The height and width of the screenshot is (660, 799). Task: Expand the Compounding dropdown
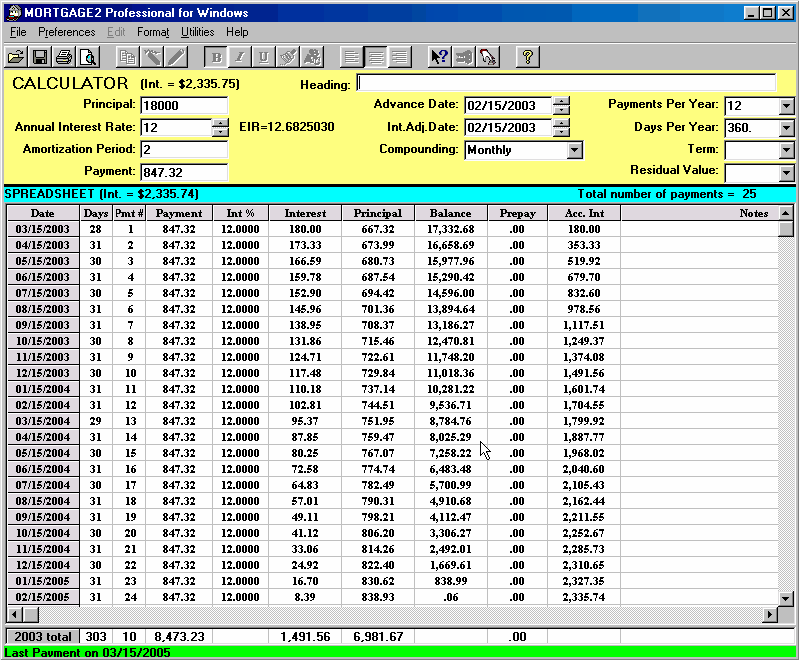click(x=574, y=150)
